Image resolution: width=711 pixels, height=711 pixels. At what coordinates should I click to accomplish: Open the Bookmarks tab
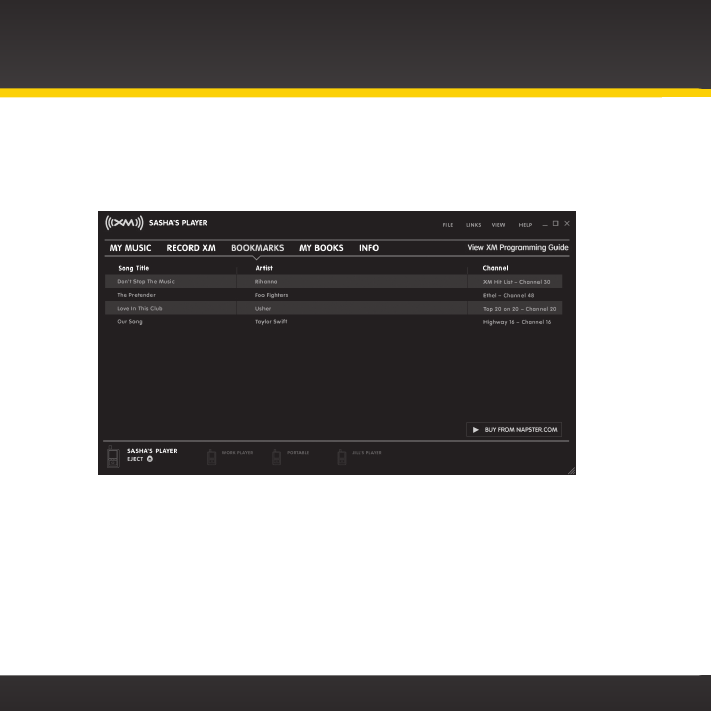tap(258, 248)
